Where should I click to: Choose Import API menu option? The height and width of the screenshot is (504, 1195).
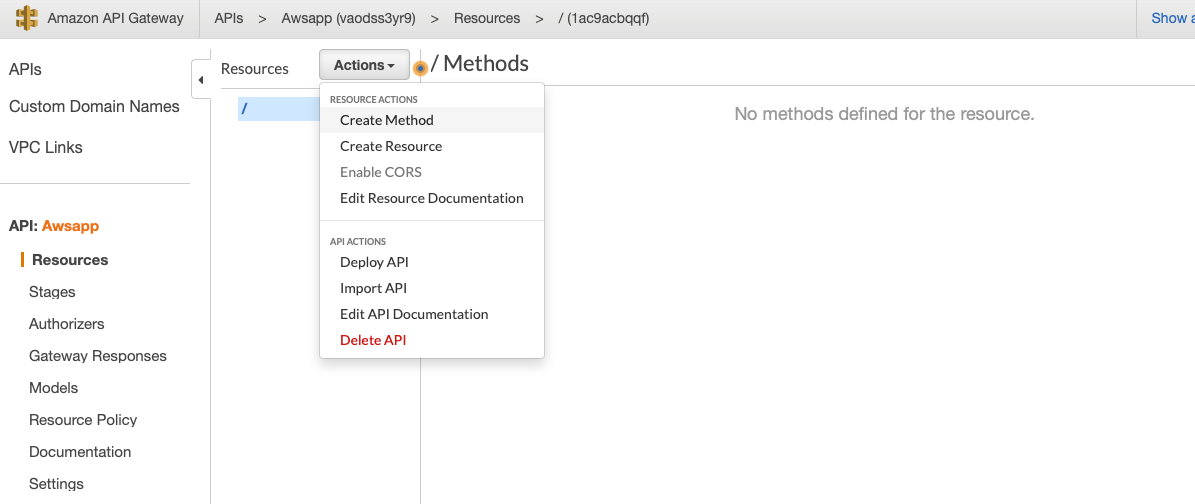tap(431, 287)
